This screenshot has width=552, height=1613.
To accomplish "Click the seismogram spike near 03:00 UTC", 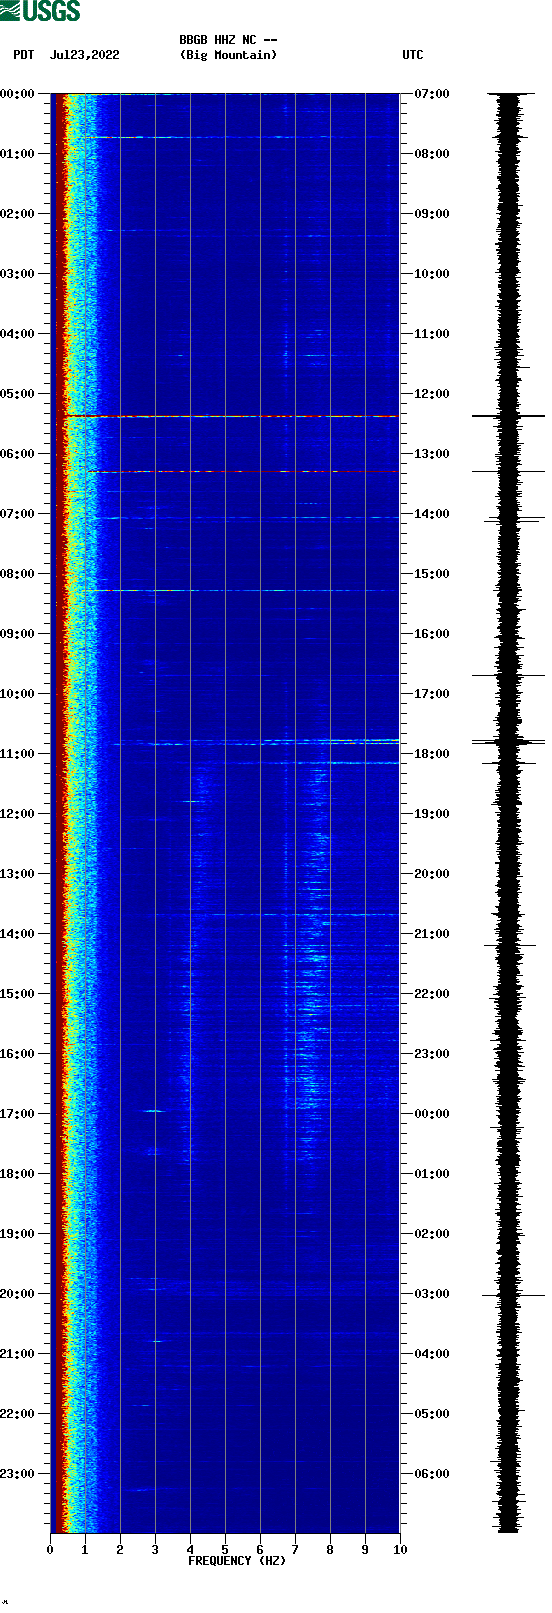I will click(513, 1295).
